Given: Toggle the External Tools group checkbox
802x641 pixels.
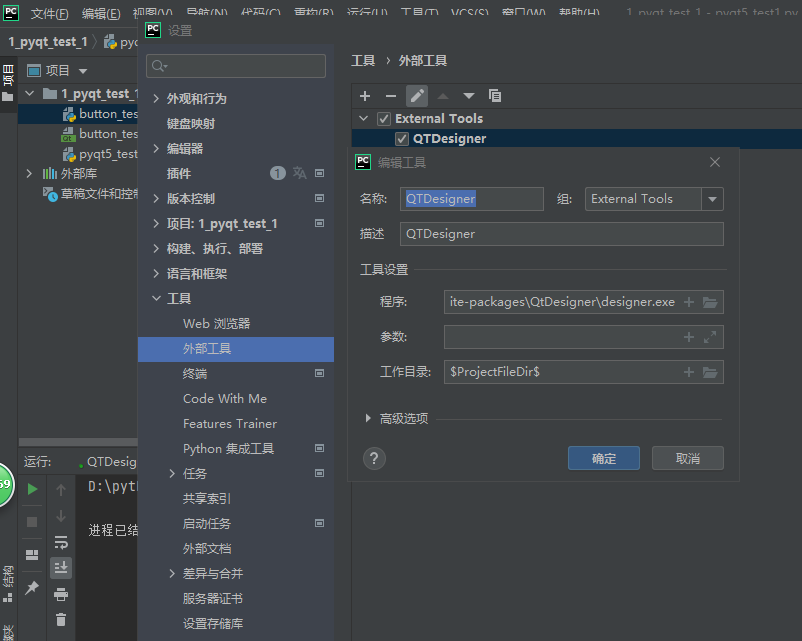Looking at the screenshot, I should pos(384,119).
